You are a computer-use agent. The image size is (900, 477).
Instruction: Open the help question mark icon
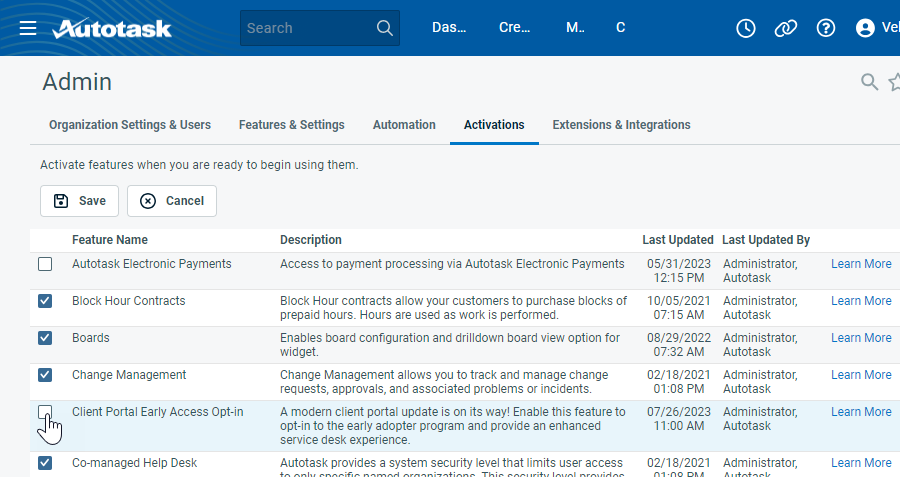826,28
